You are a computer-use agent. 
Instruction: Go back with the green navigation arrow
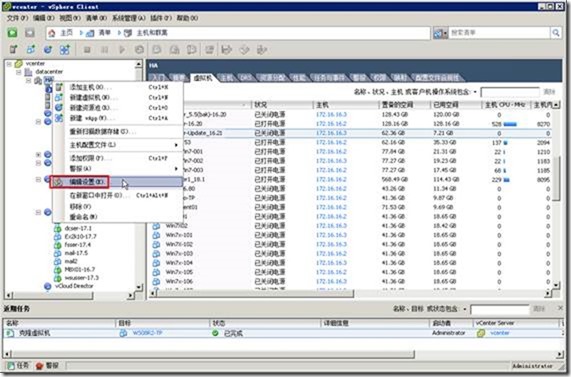pyautogui.click(x=12, y=33)
